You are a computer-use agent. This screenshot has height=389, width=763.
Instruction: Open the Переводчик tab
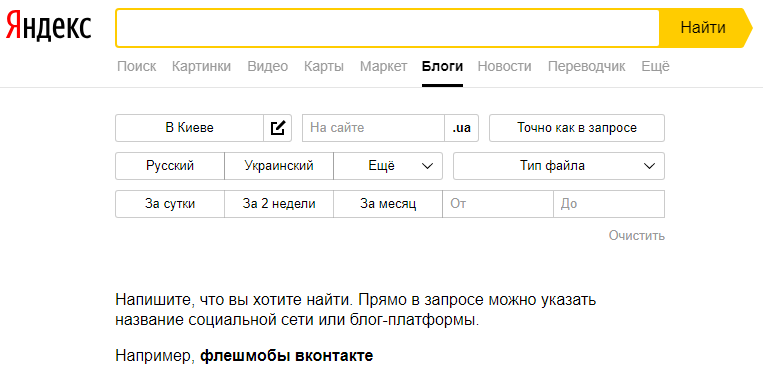(587, 66)
